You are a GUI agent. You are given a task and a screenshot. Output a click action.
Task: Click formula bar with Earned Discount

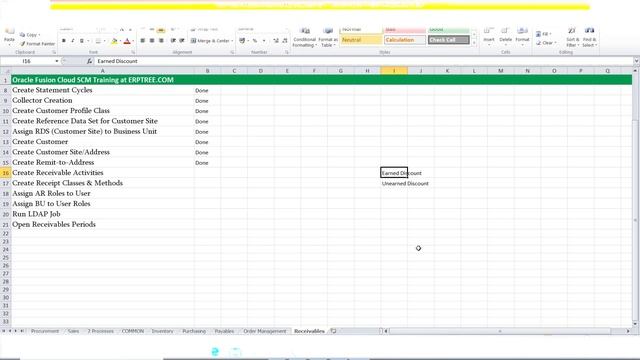pos(363,61)
